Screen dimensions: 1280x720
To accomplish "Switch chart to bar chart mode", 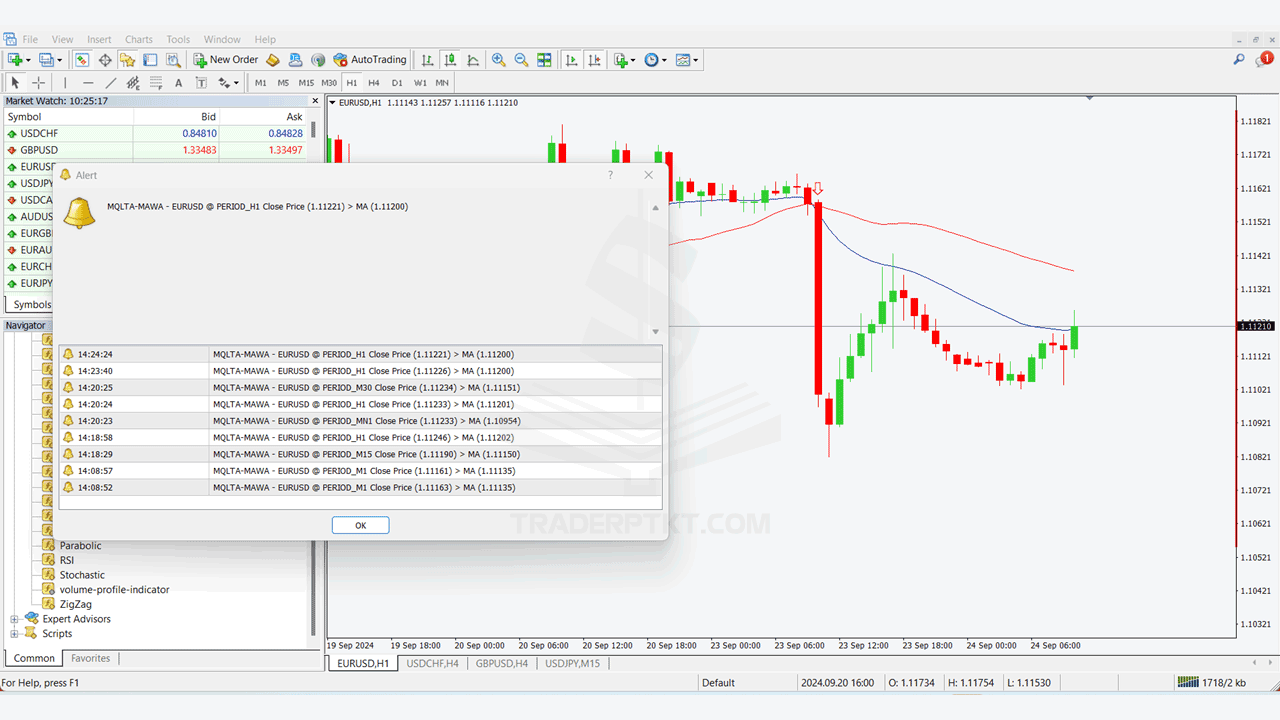I will coord(427,60).
